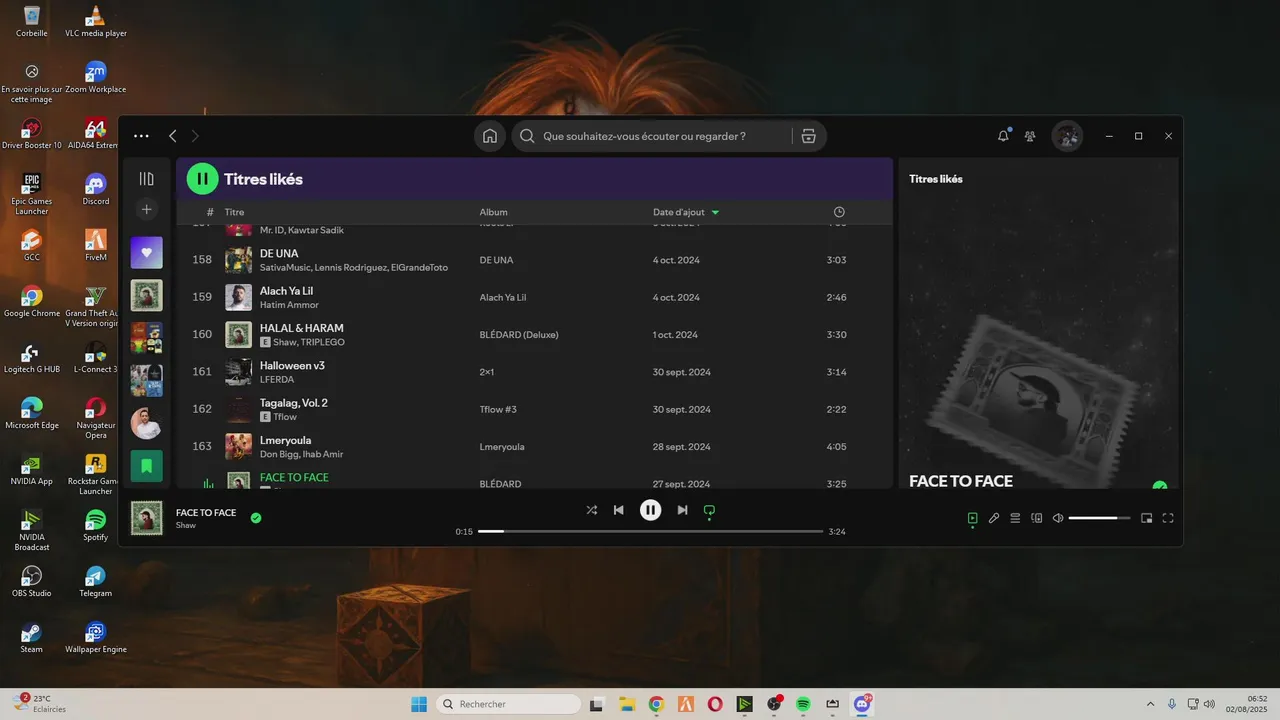This screenshot has height=720, width=1280.
Task: Open the Friend Activity icon
Action: click(x=1030, y=136)
